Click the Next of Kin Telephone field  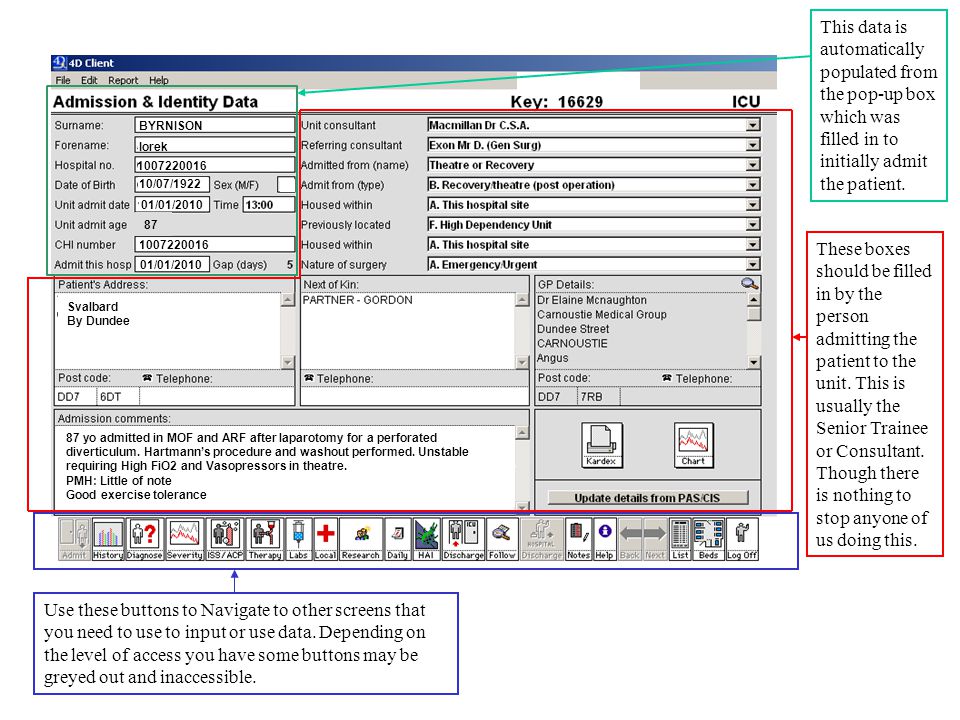pos(414,397)
